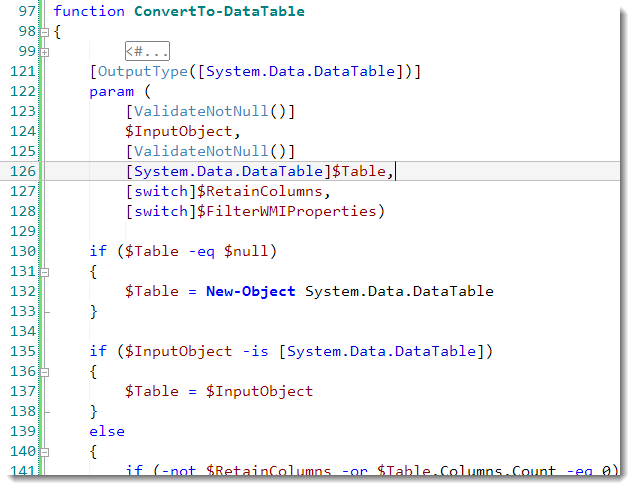Open the collapsed <#... comment box
The height and width of the screenshot is (490, 635).
coord(147,51)
